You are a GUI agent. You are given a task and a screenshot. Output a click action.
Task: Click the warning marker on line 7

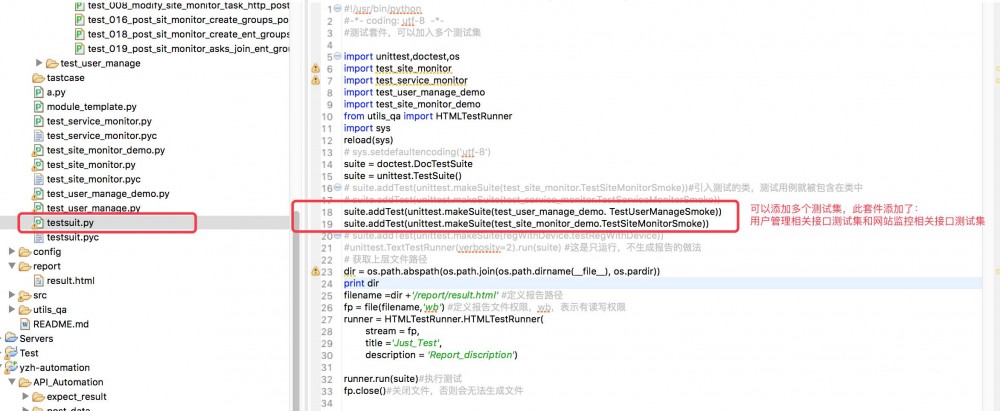[315, 80]
